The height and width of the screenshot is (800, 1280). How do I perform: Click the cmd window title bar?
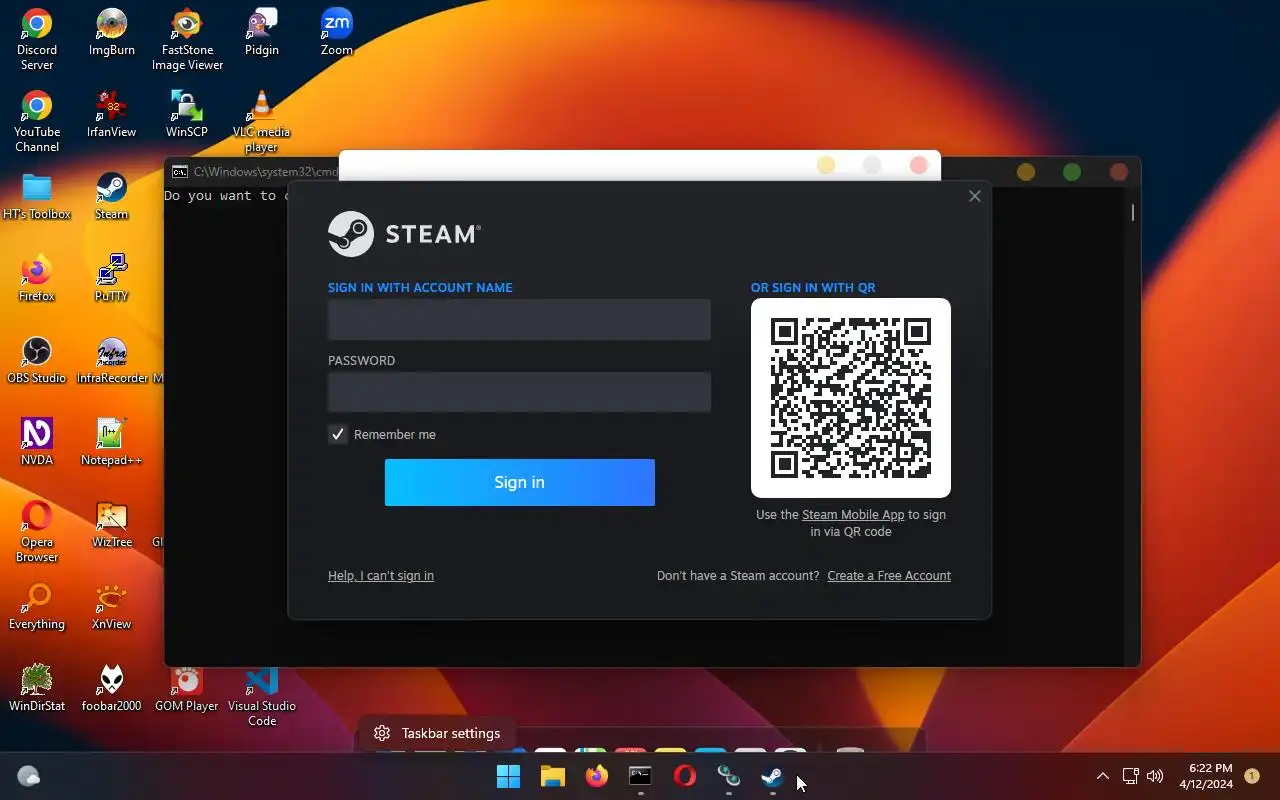[652, 172]
